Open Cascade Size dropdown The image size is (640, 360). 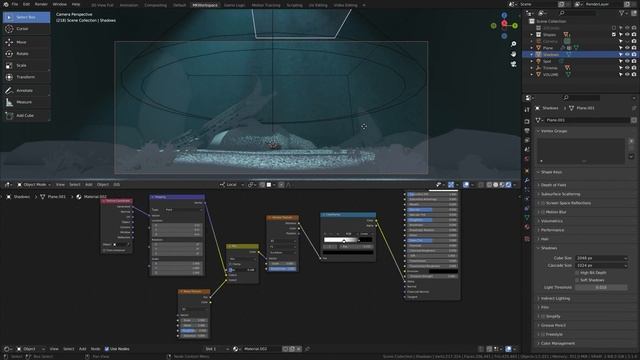tap(601, 265)
